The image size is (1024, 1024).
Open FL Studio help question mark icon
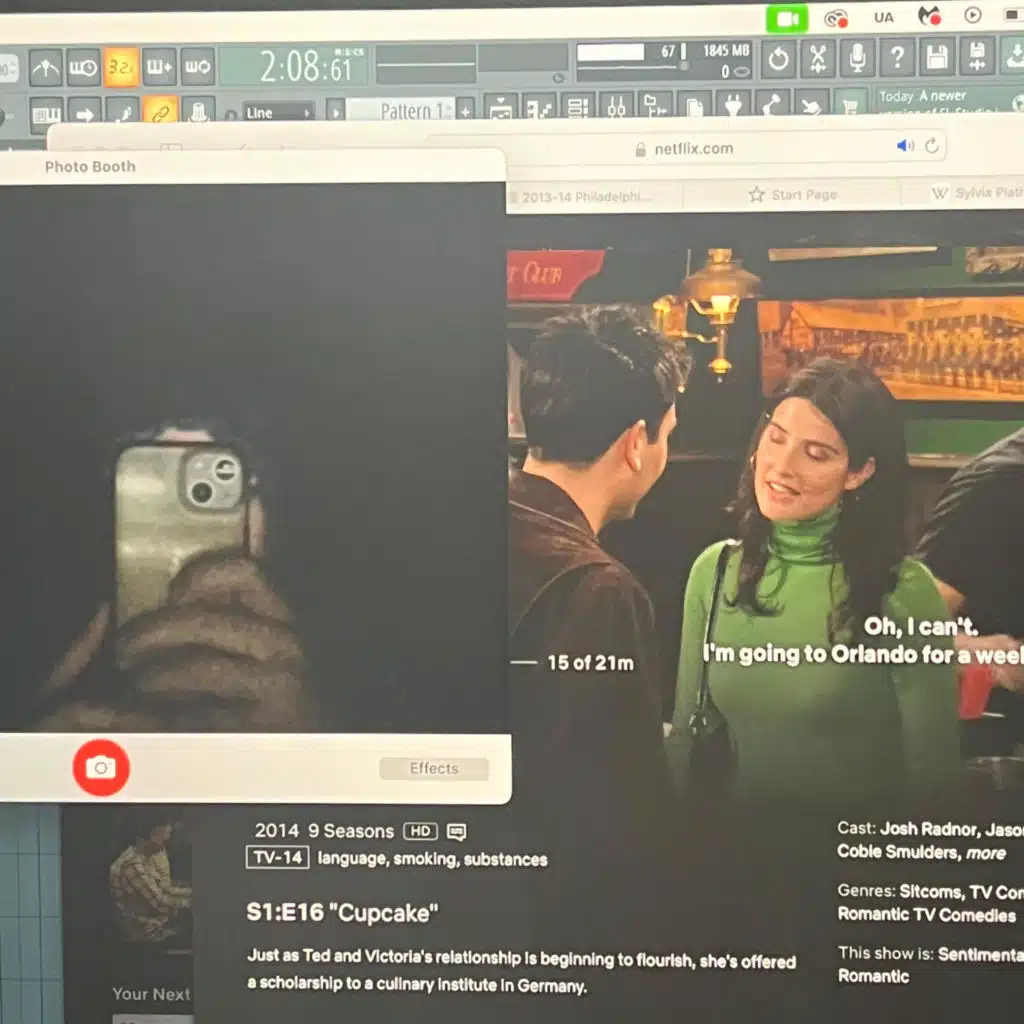[x=897, y=59]
